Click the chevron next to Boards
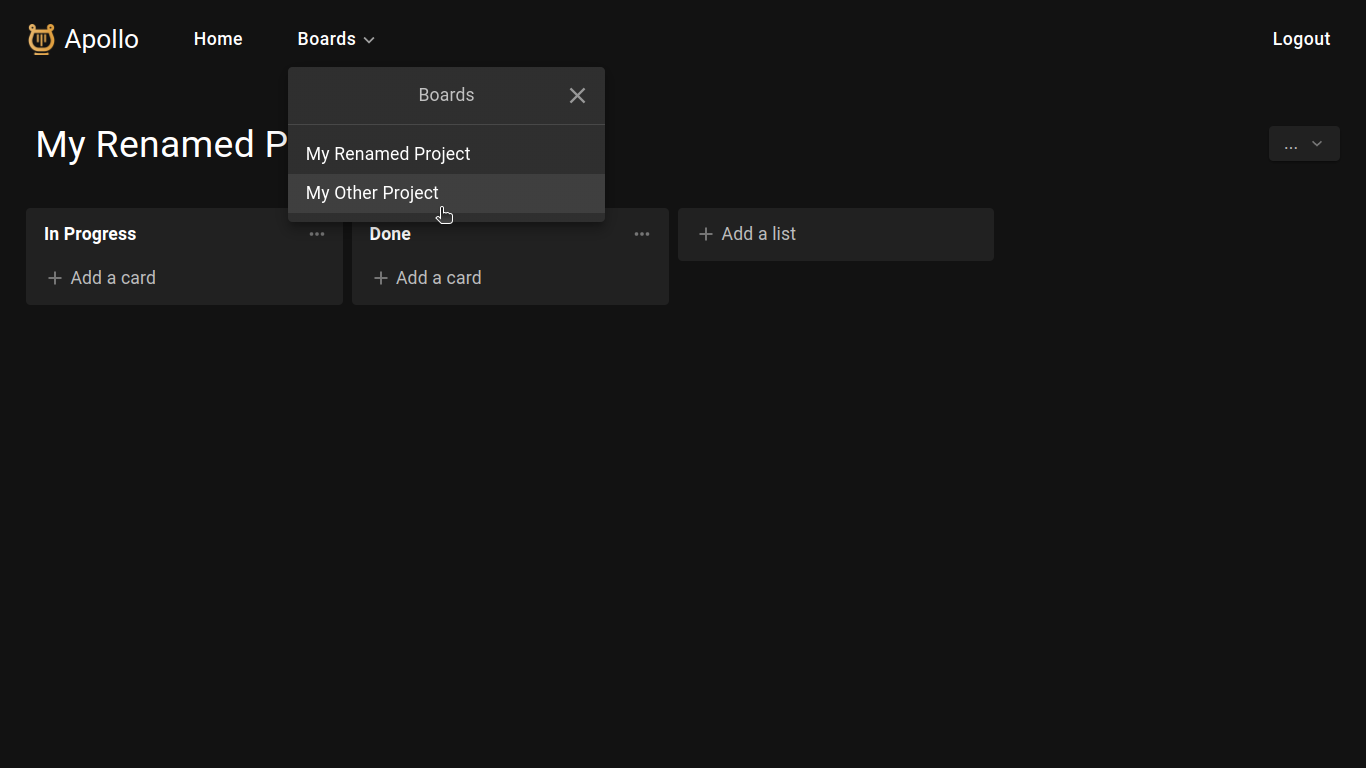The height and width of the screenshot is (768, 1366). [x=369, y=40]
